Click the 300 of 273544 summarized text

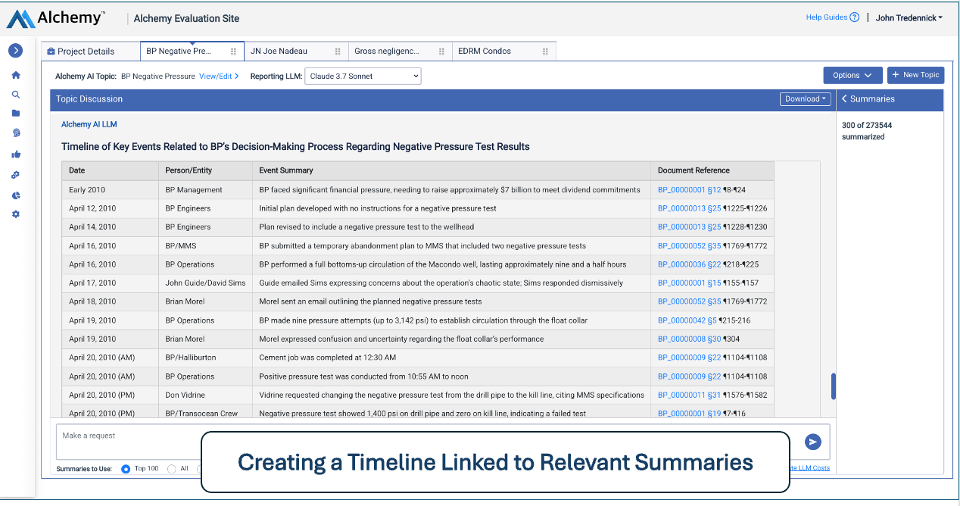(866, 130)
